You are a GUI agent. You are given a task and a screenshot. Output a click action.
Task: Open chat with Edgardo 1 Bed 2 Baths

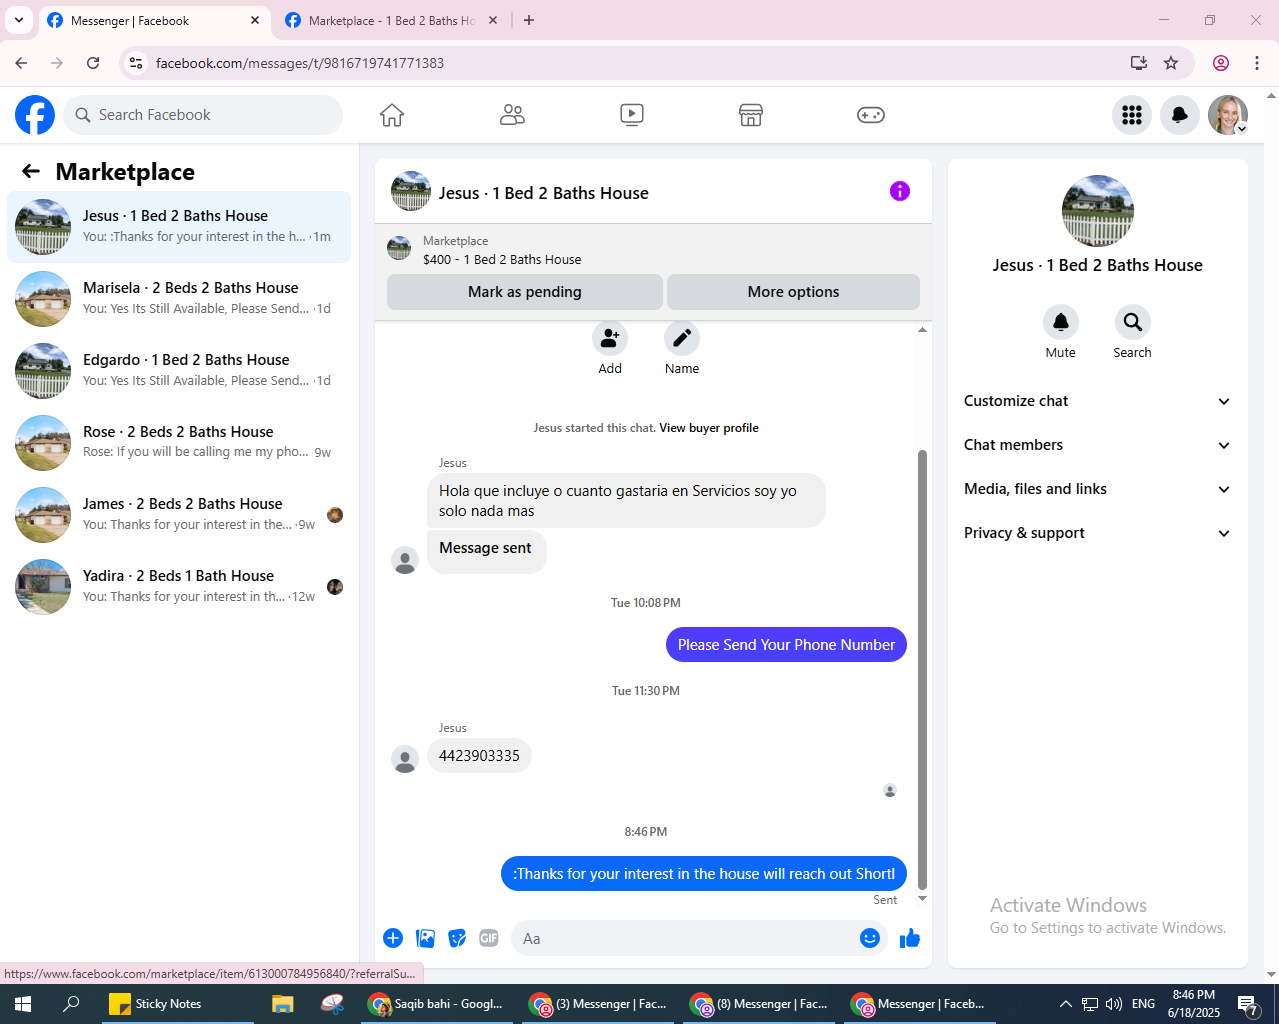[179, 371]
